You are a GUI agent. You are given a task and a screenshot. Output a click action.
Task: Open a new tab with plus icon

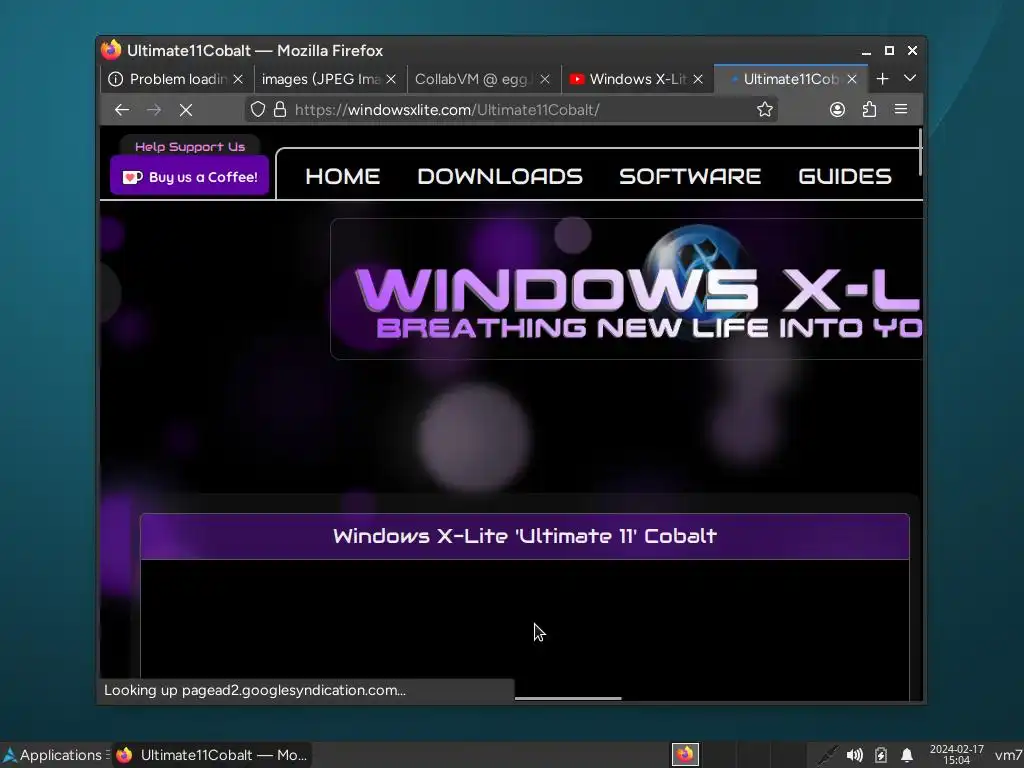(x=882, y=78)
